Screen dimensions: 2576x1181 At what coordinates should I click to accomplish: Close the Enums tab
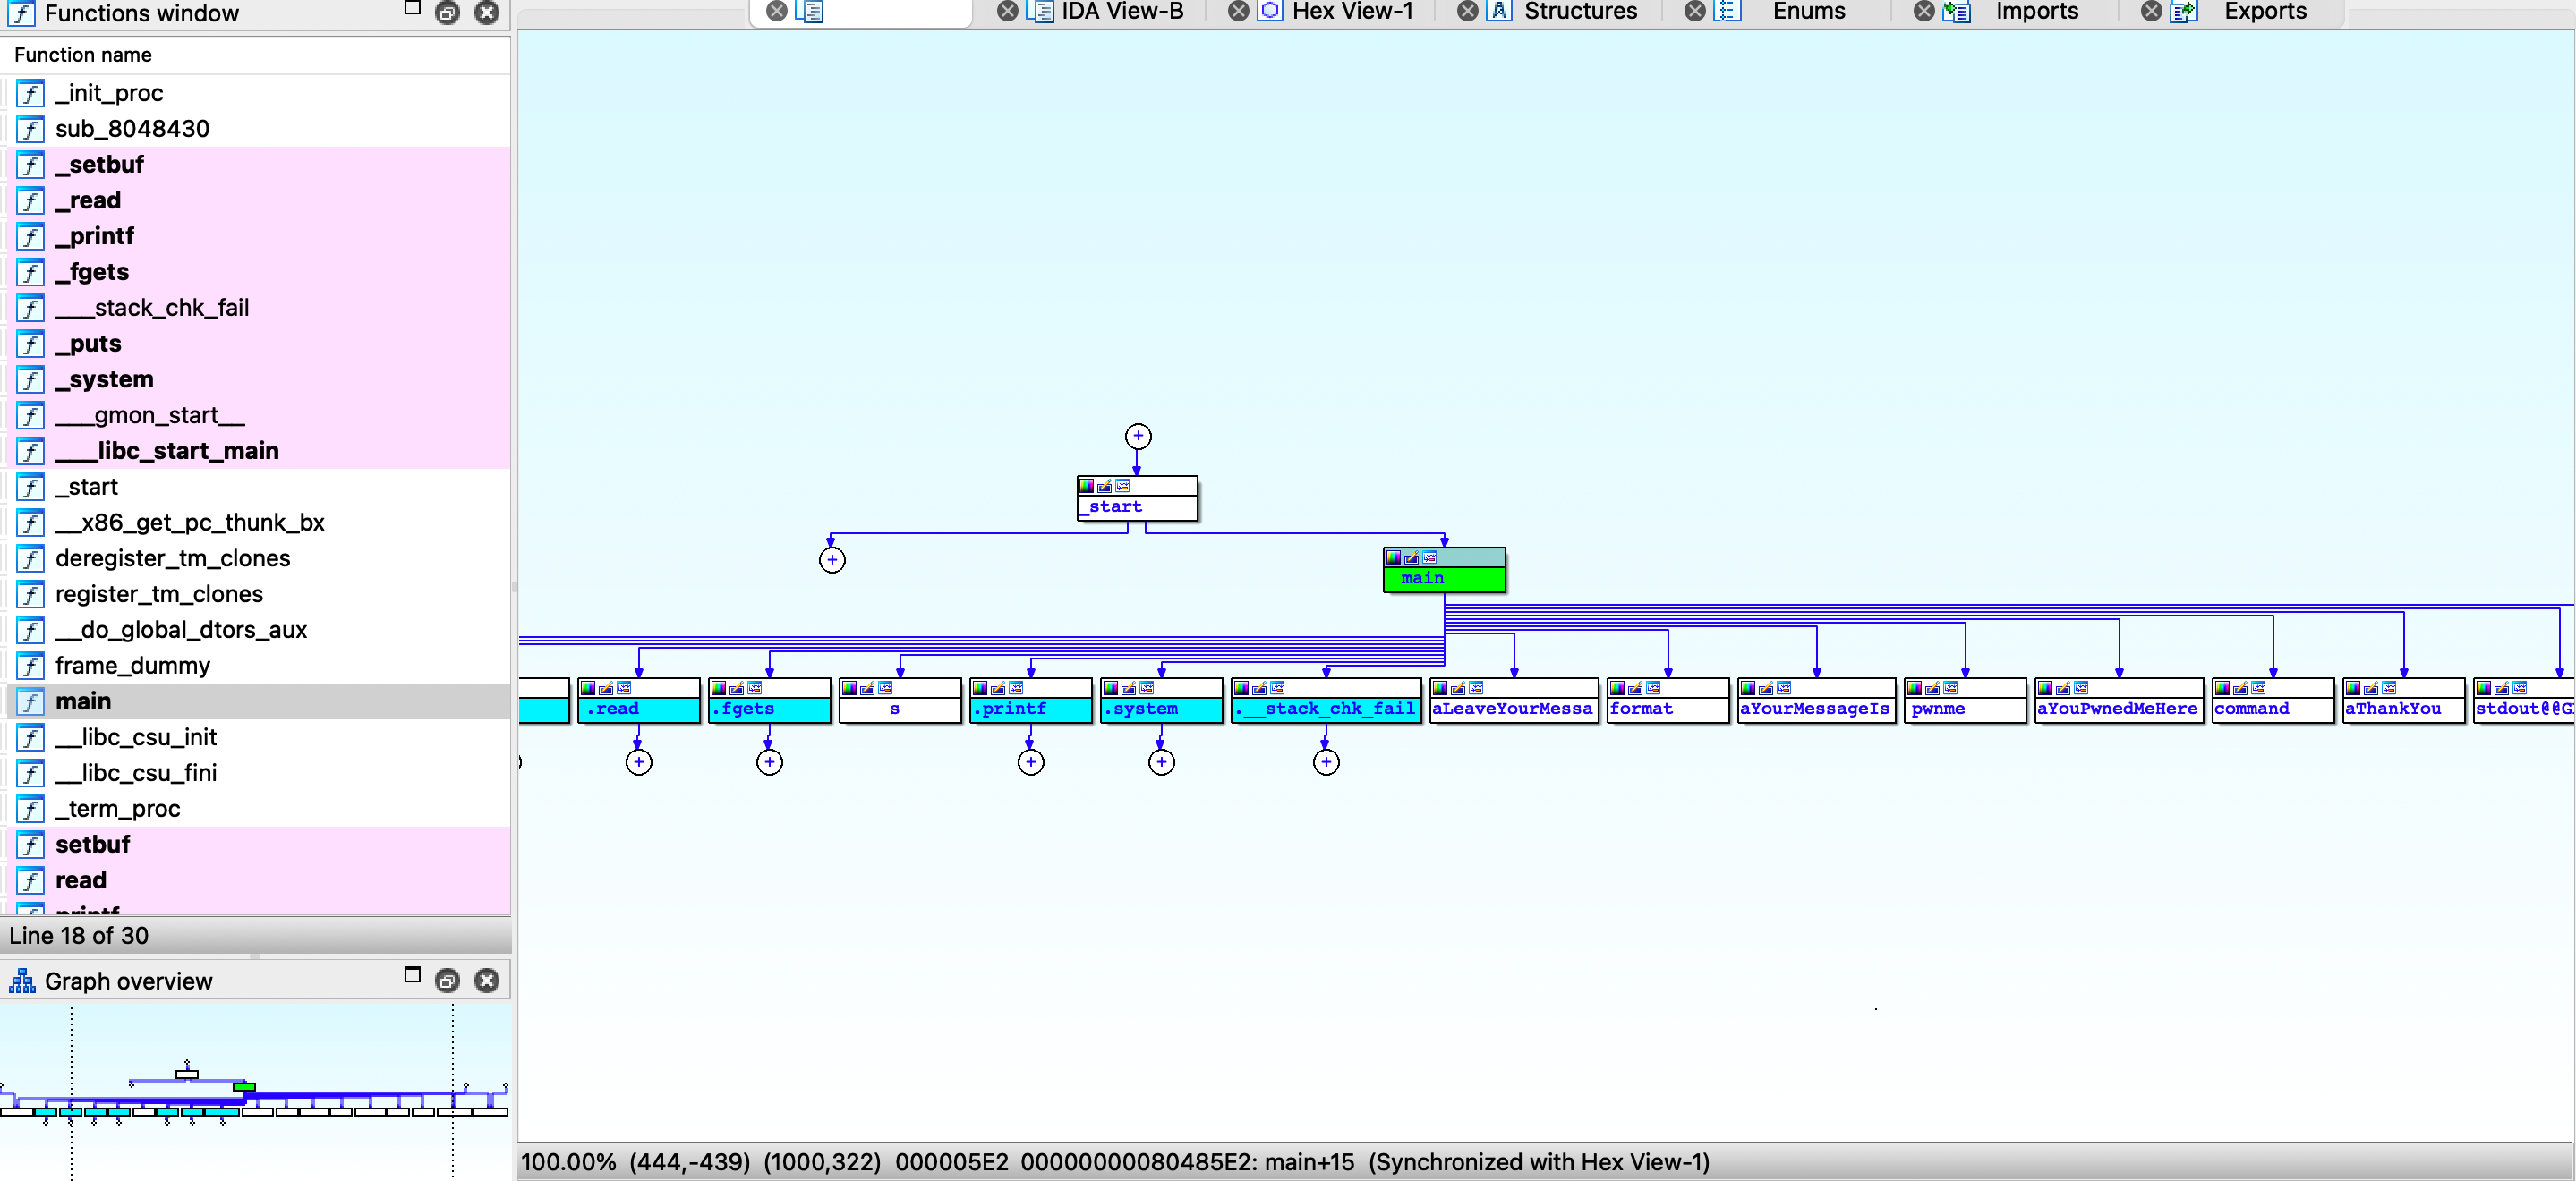click(x=1695, y=12)
